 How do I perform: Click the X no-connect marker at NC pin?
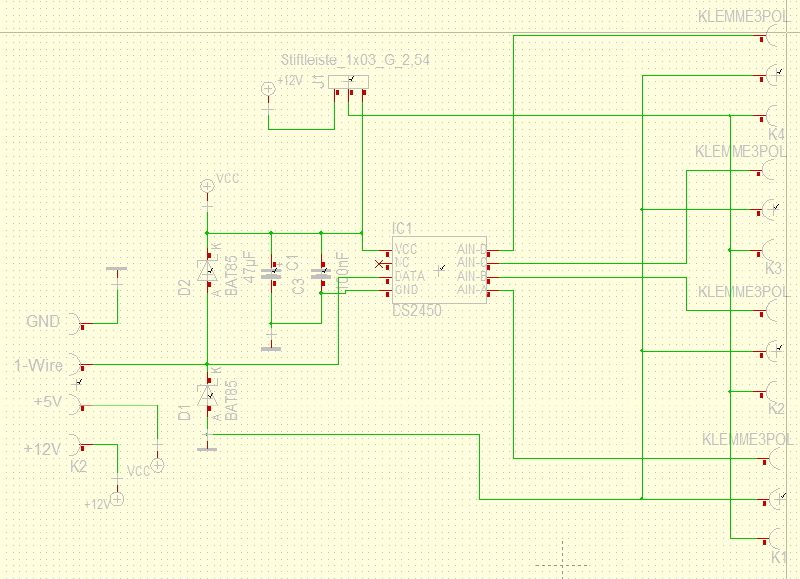(379, 264)
